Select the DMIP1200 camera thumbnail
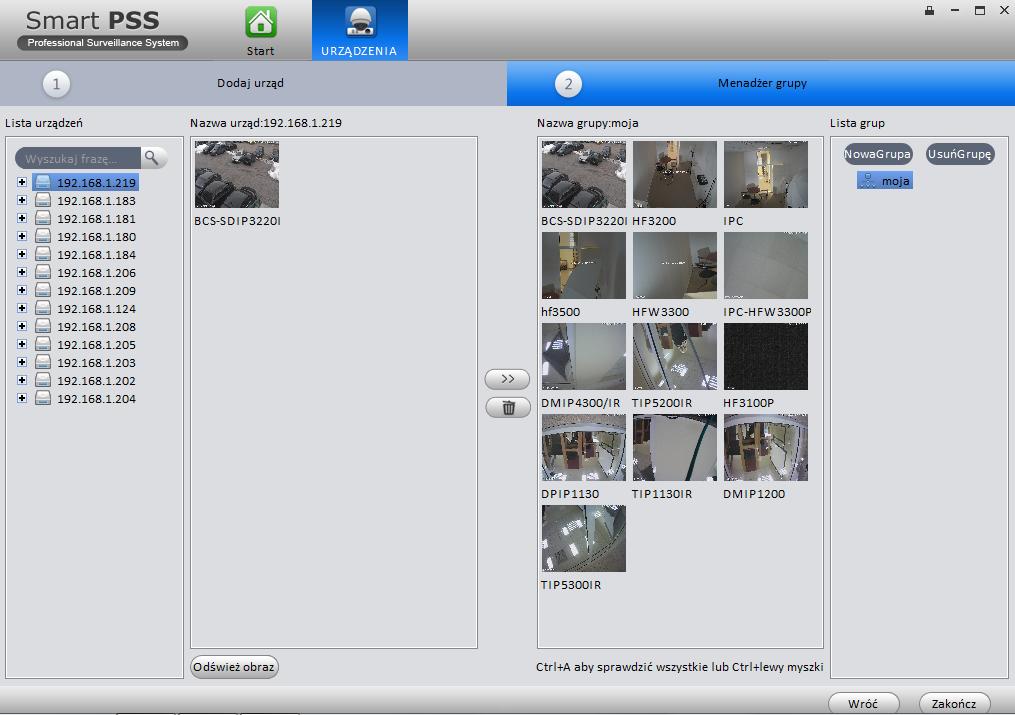Image resolution: width=1015 pixels, height=715 pixels. click(766, 448)
